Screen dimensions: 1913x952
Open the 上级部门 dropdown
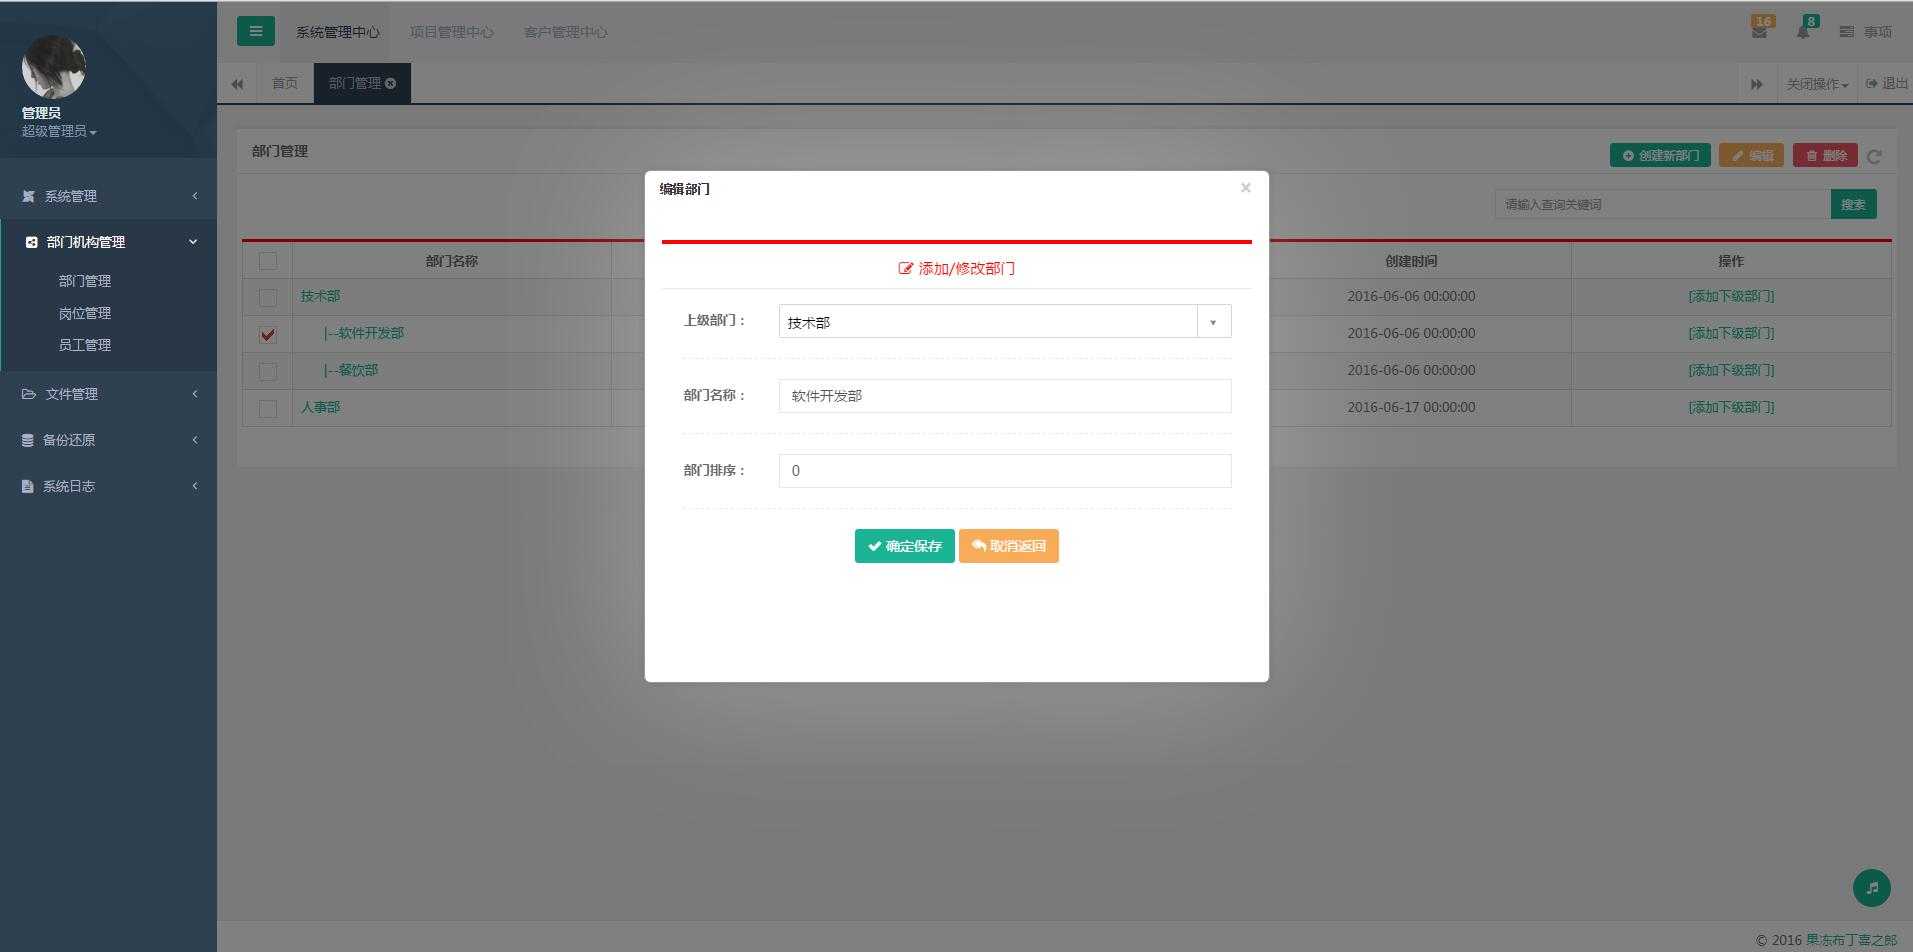click(x=1005, y=321)
